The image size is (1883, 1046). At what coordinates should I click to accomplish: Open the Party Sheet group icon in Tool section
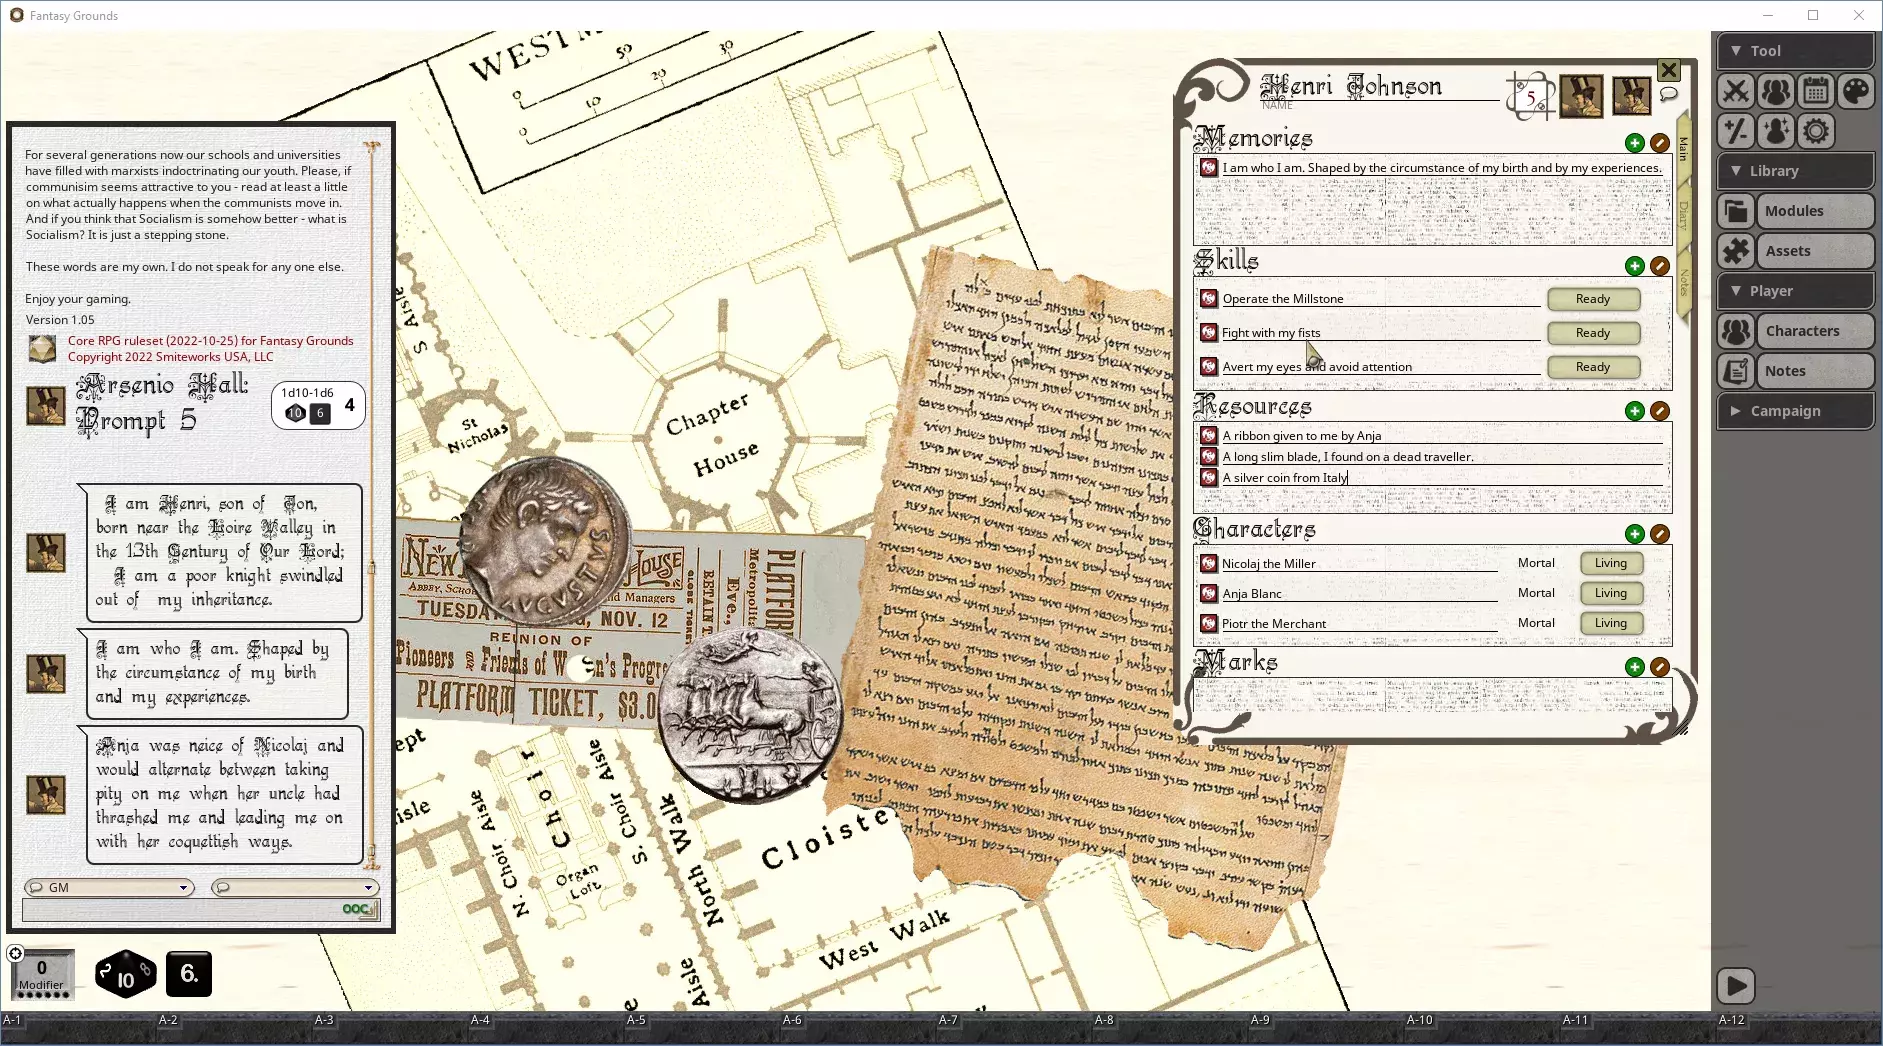[x=1776, y=91]
